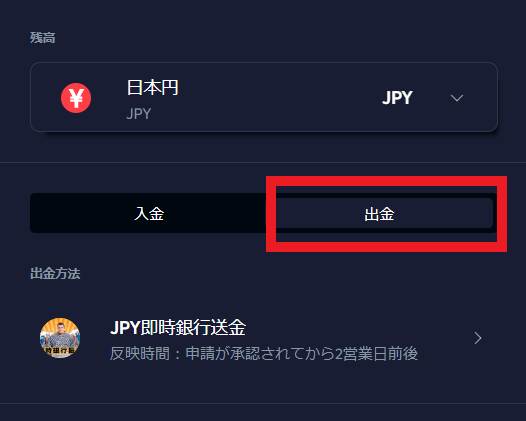
Task: Select the 入金 deposit segment background
Action: click(x=148, y=213)
